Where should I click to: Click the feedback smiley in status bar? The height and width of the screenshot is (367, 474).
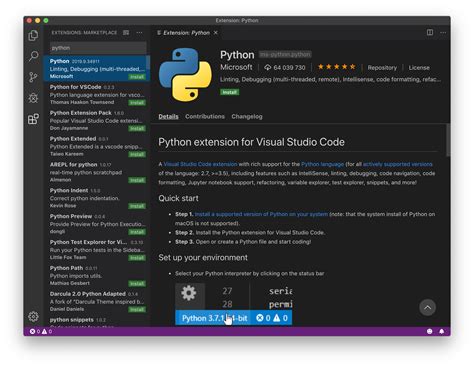click(429, 331)
